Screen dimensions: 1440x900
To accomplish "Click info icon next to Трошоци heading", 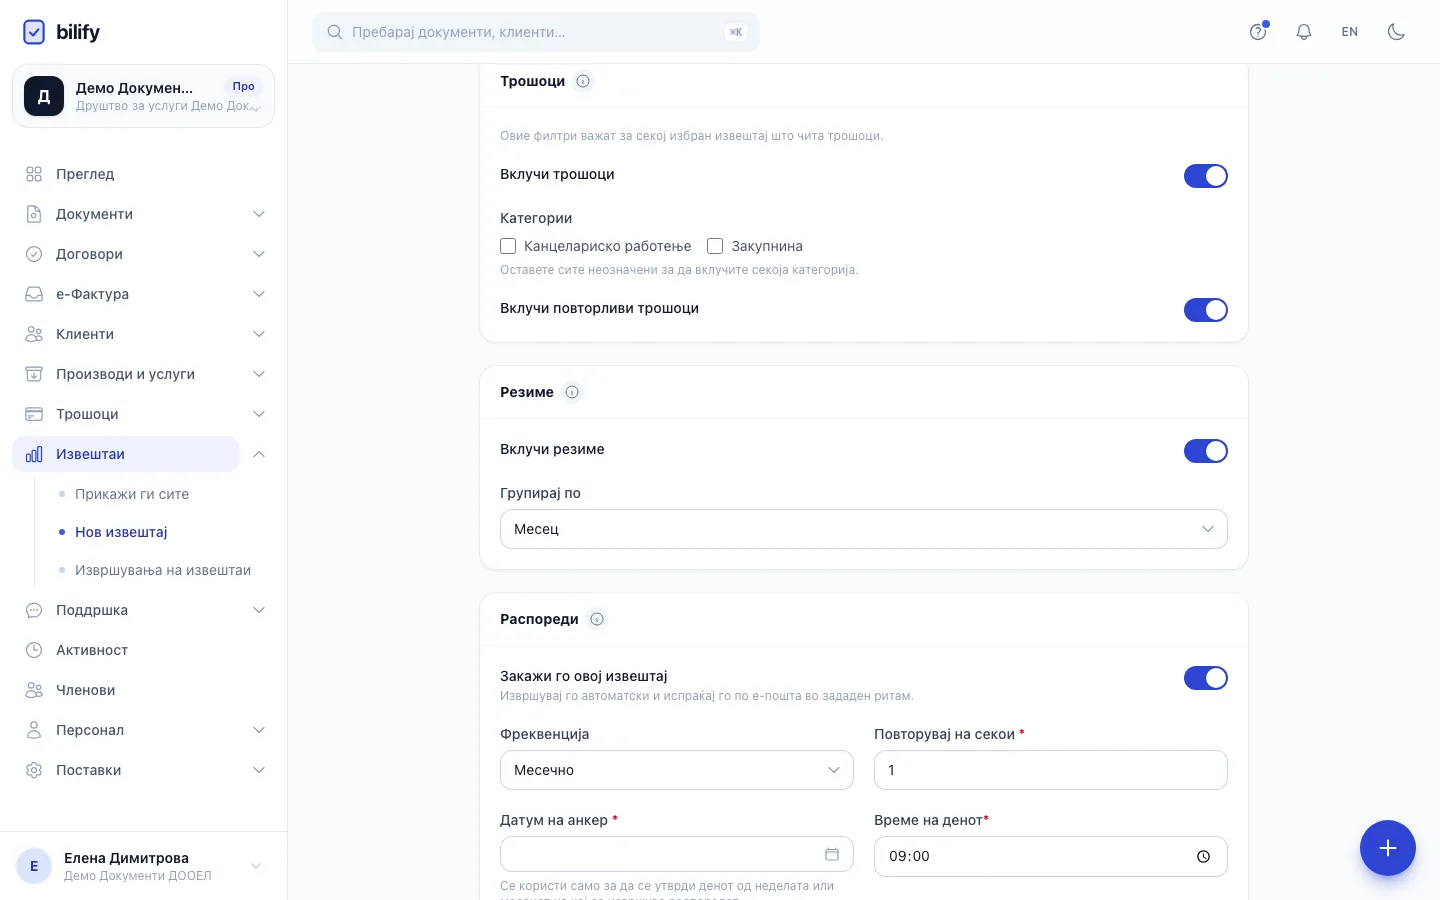I will click(x=583, y=81).
